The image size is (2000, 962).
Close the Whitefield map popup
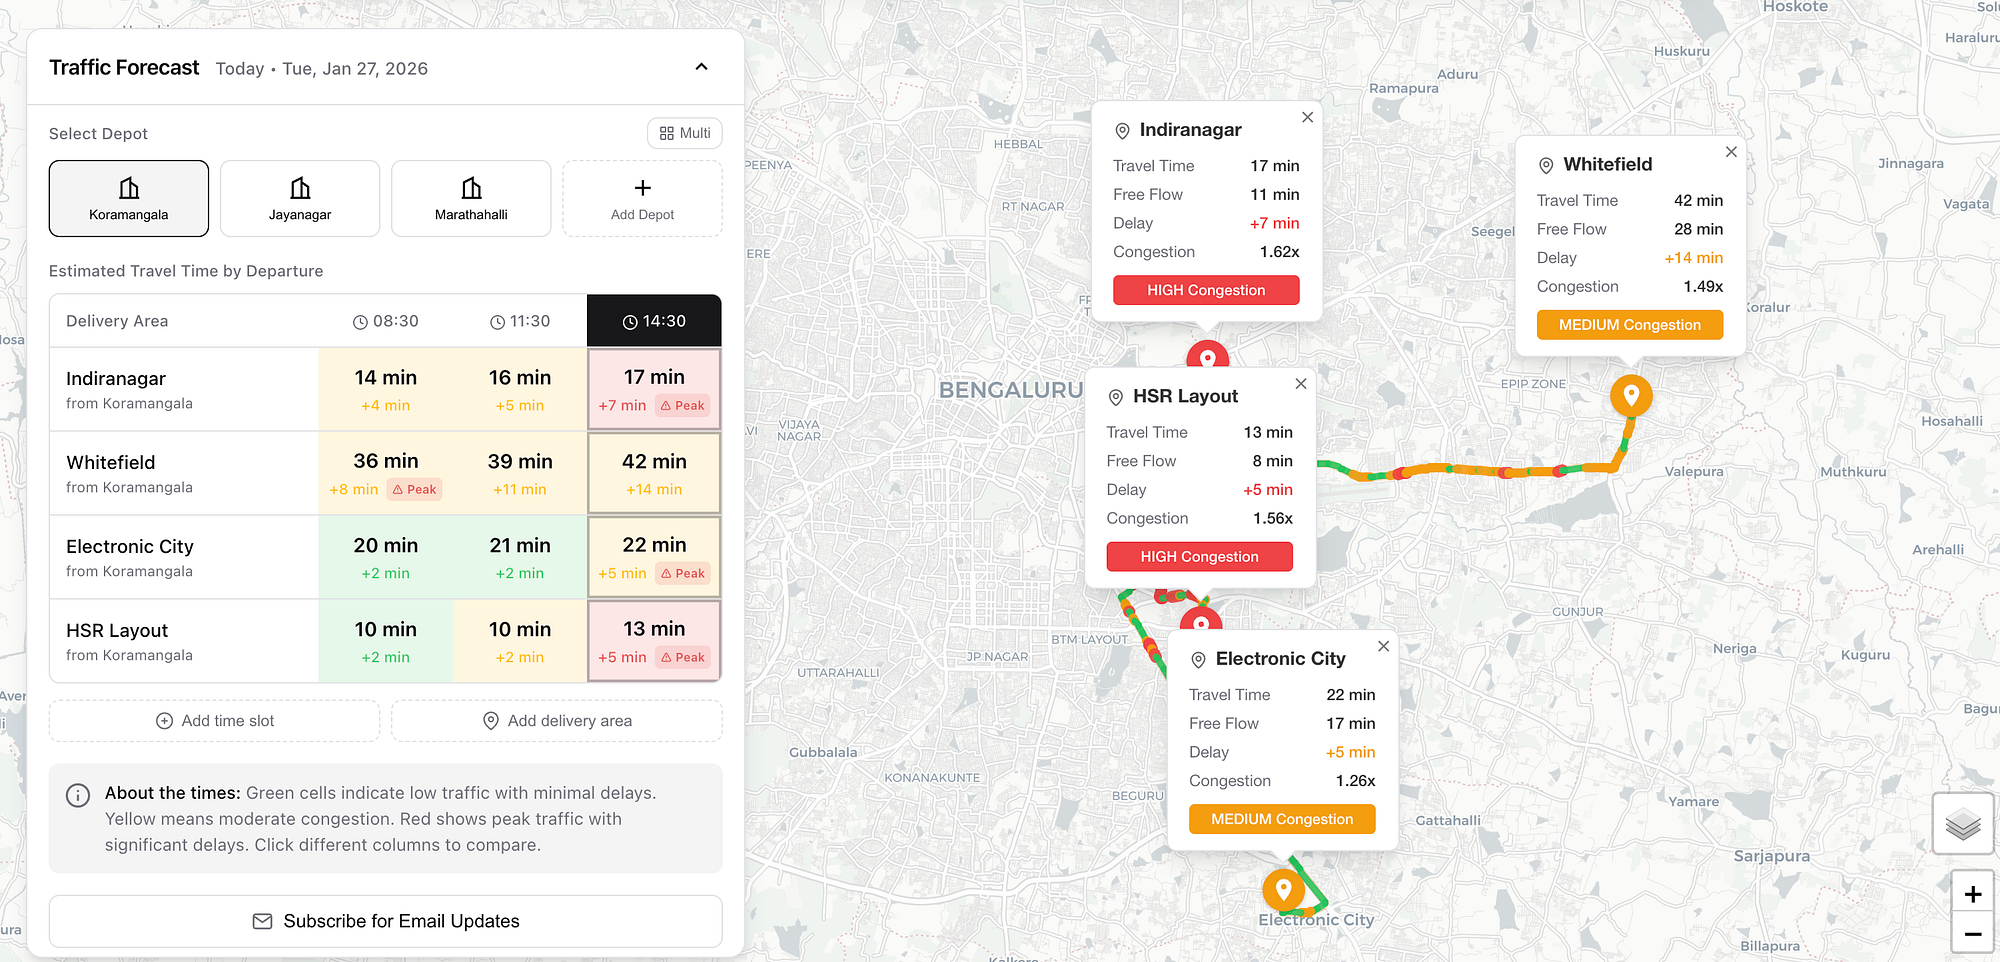(1731, 152)
